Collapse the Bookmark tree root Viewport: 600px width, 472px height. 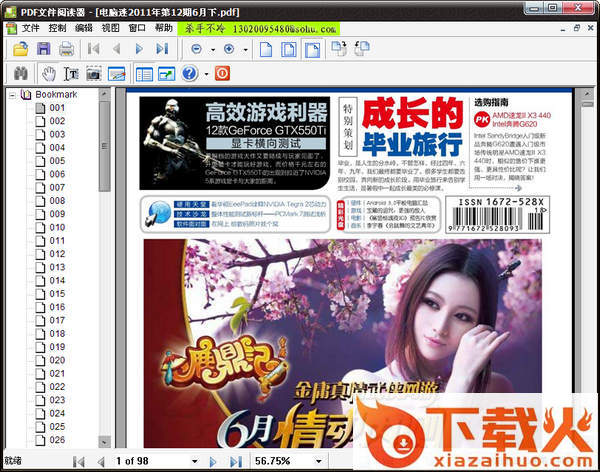coord(11,95)
